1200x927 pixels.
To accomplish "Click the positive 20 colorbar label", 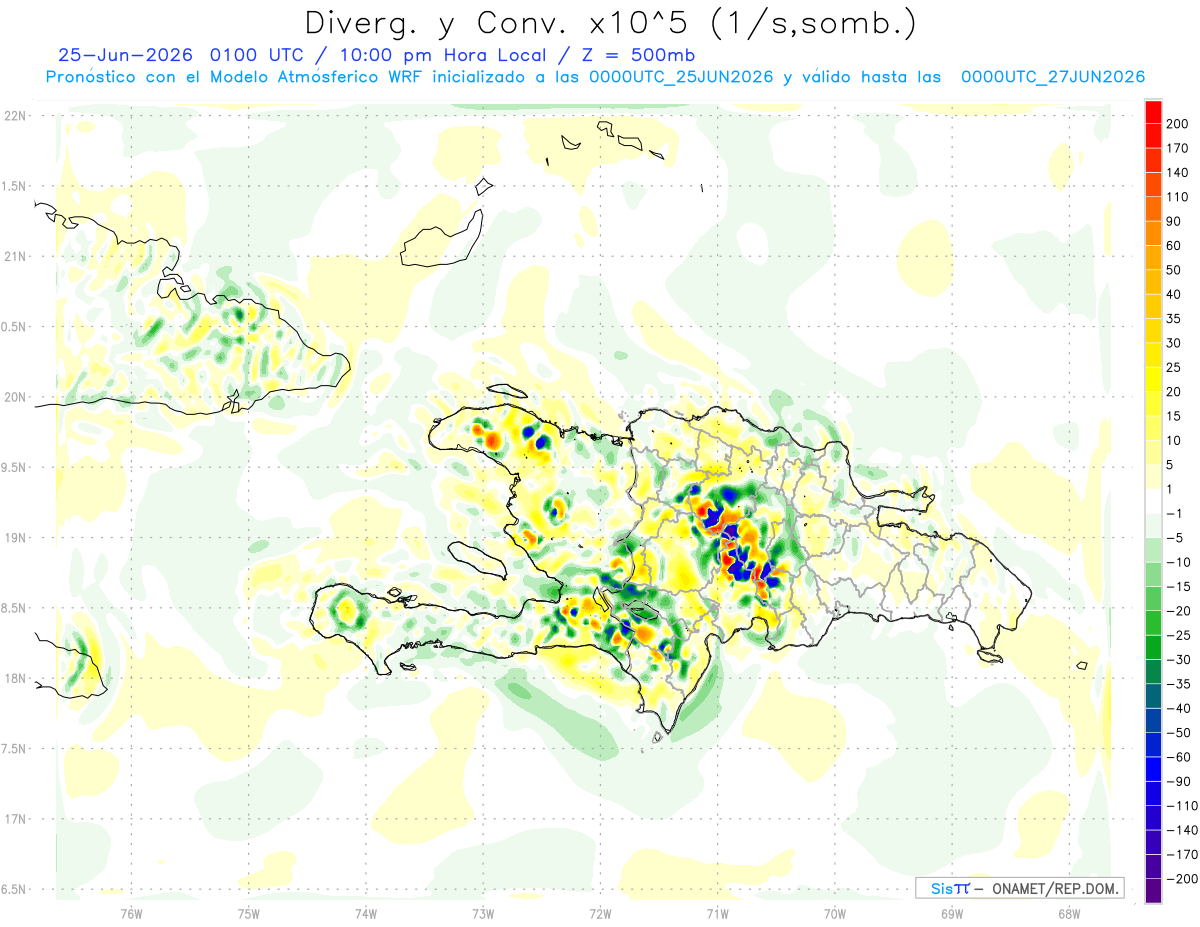I will 1174,392.
